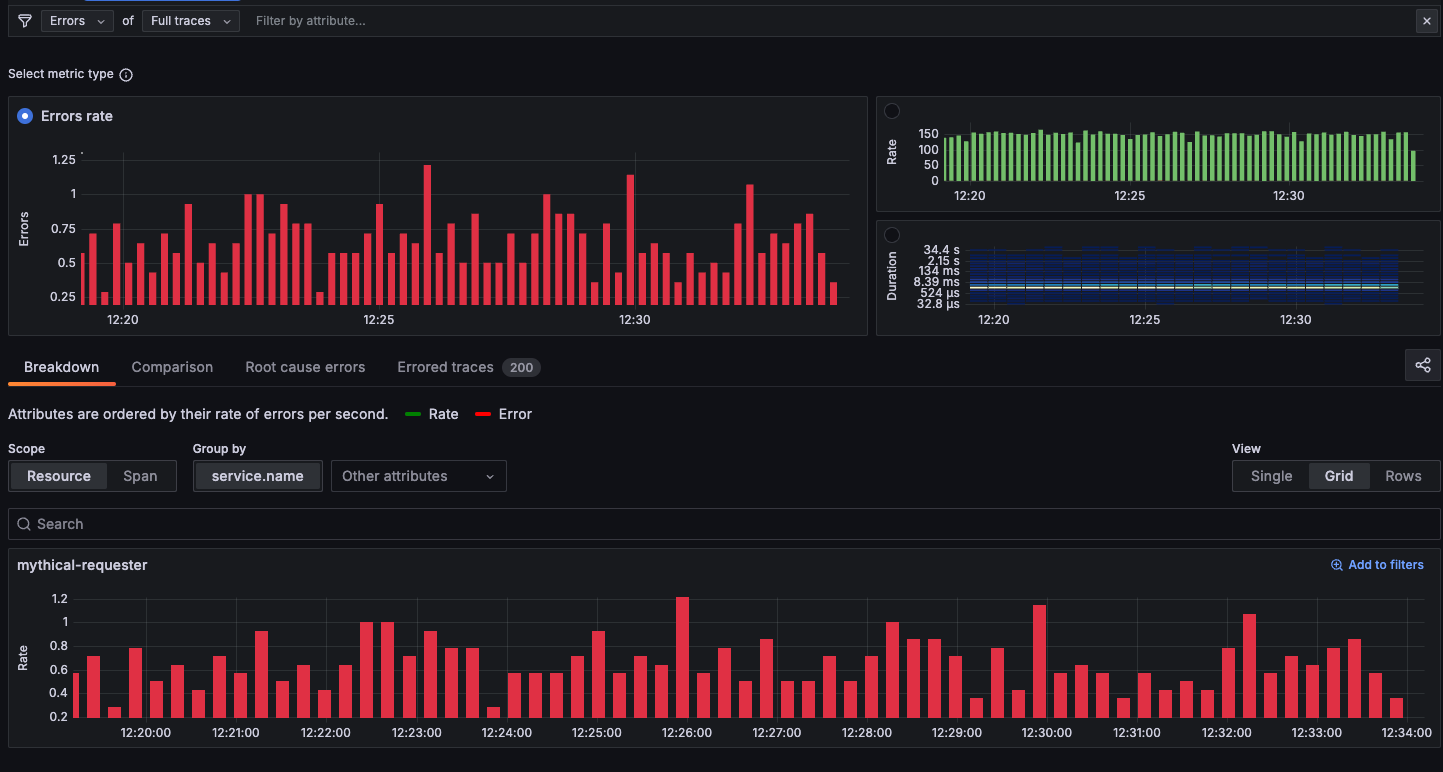1443x772 pixels.
Task: Select the Errors rate radio button
Action: tap(24, 116)
